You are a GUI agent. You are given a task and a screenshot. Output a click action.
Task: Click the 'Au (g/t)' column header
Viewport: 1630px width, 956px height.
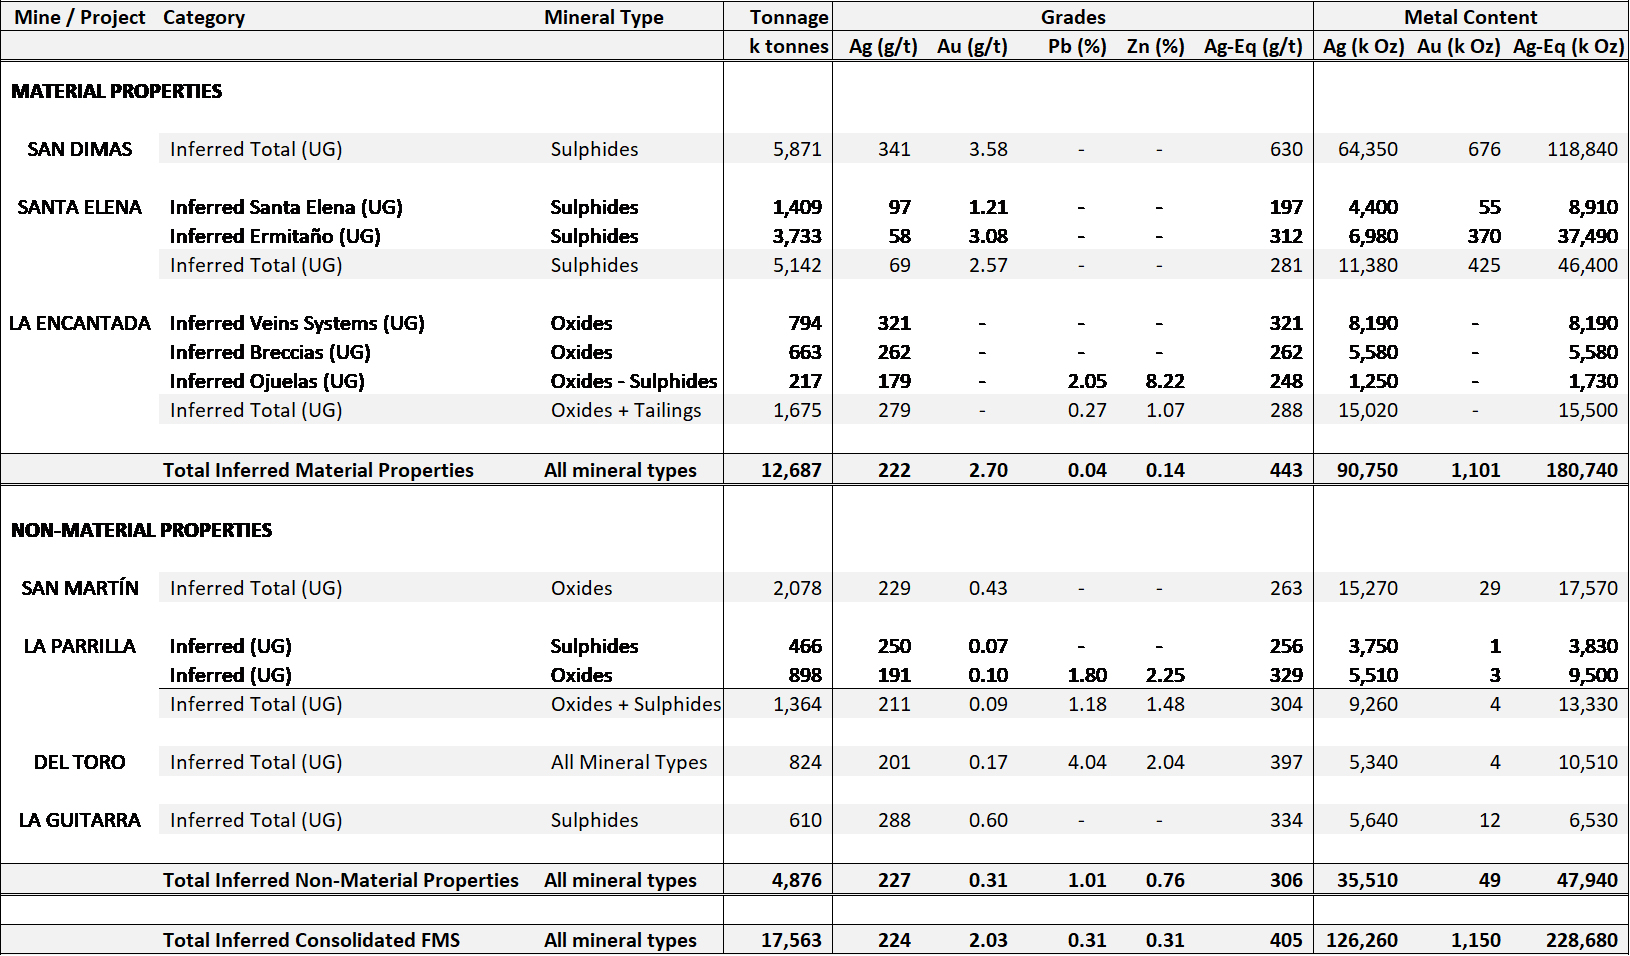tap(972, 46)
